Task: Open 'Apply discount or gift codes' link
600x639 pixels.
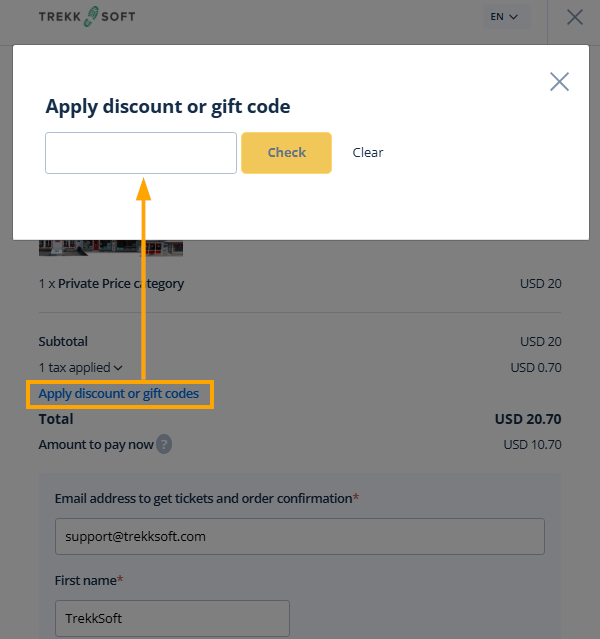Action: pos(119,394)
